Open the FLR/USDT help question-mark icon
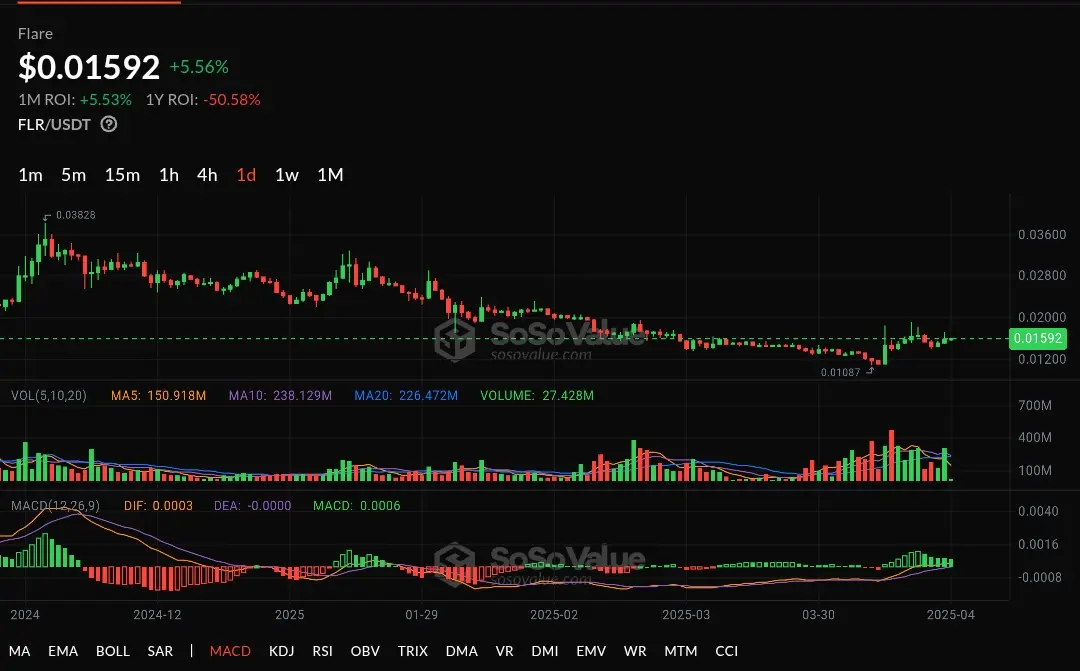 point(109,124)
